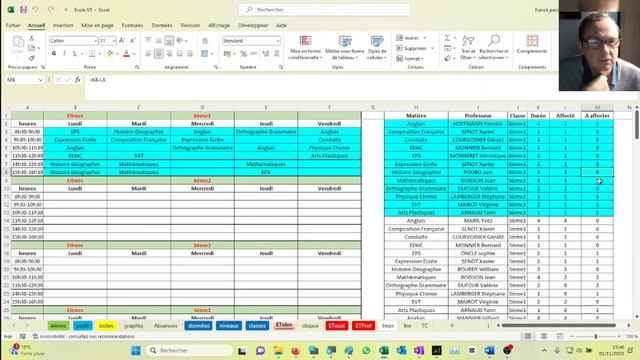Image resolution: width=640 pixels, height=360 pixels.
Task: Click the AutoSum sigma icon
Action: point(447,38)
